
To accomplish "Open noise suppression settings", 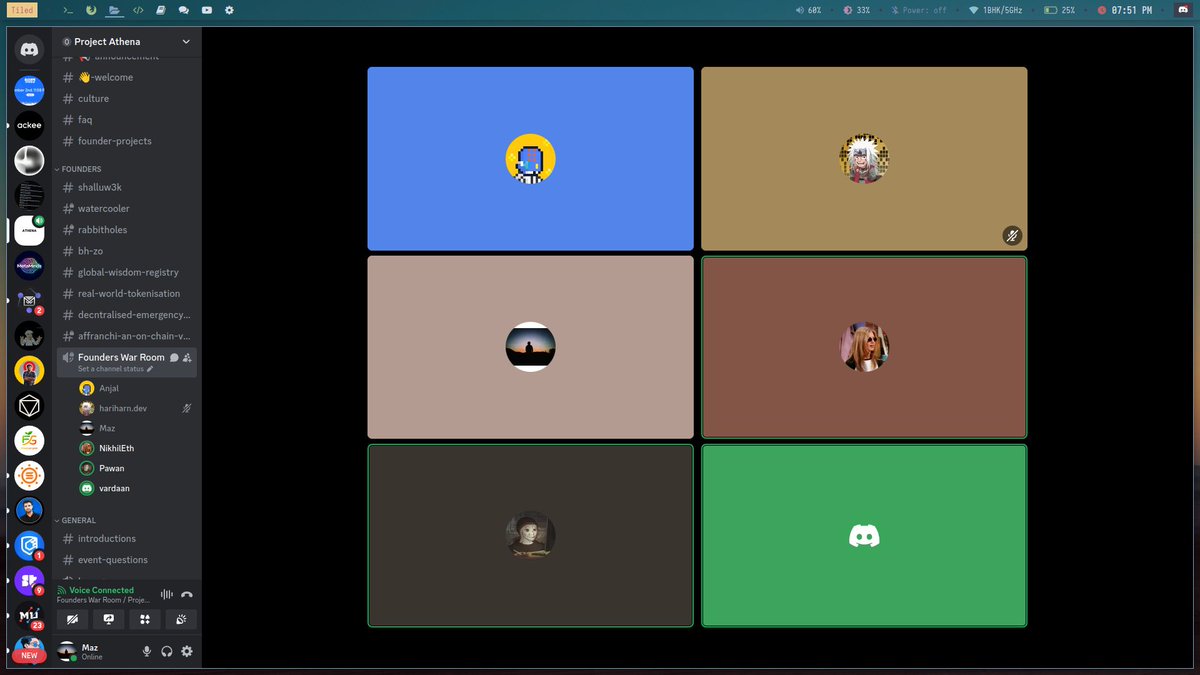I will [x=167, y=594].
